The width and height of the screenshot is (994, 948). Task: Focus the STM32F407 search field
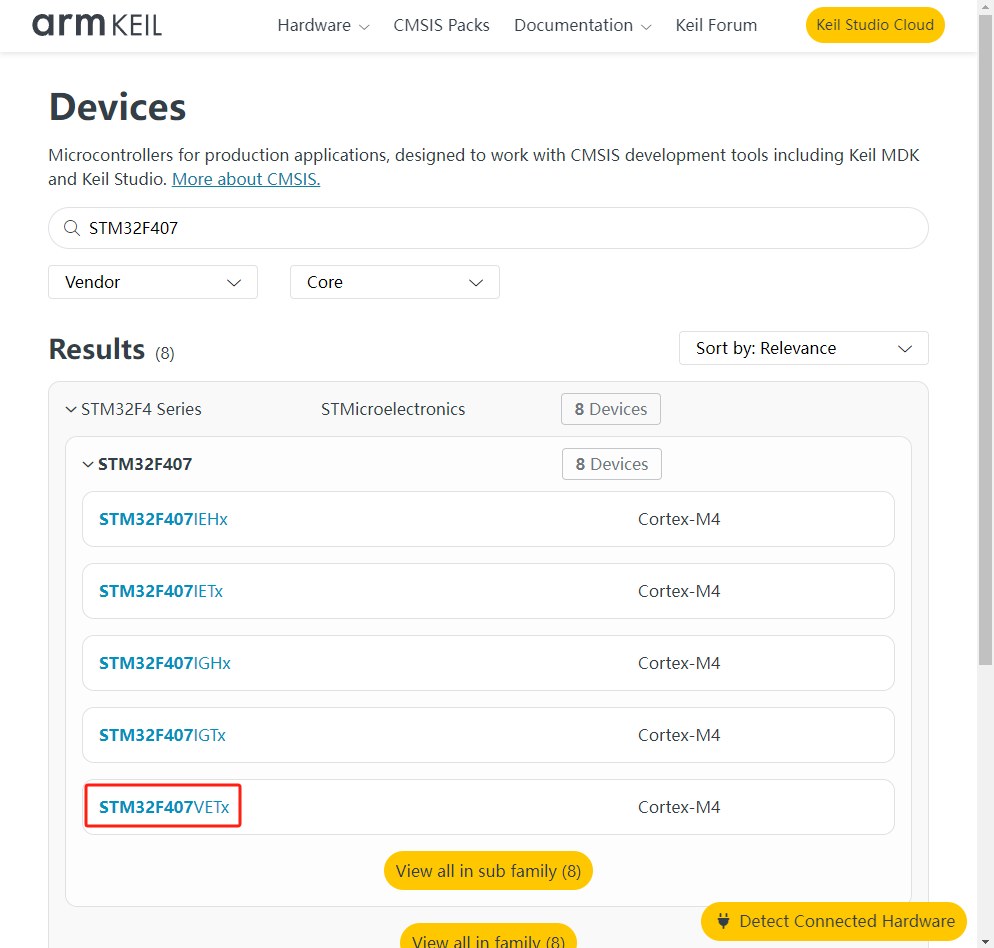[x=488, y=228]
